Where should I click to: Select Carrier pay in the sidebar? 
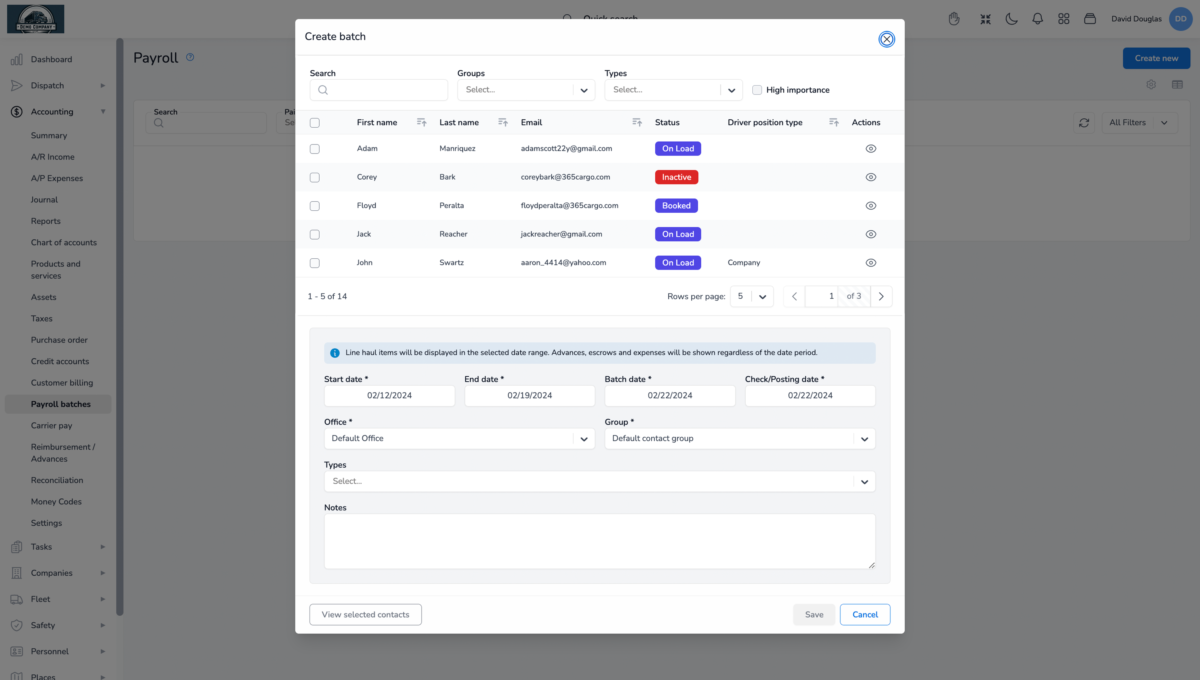(x=51, y=426)
